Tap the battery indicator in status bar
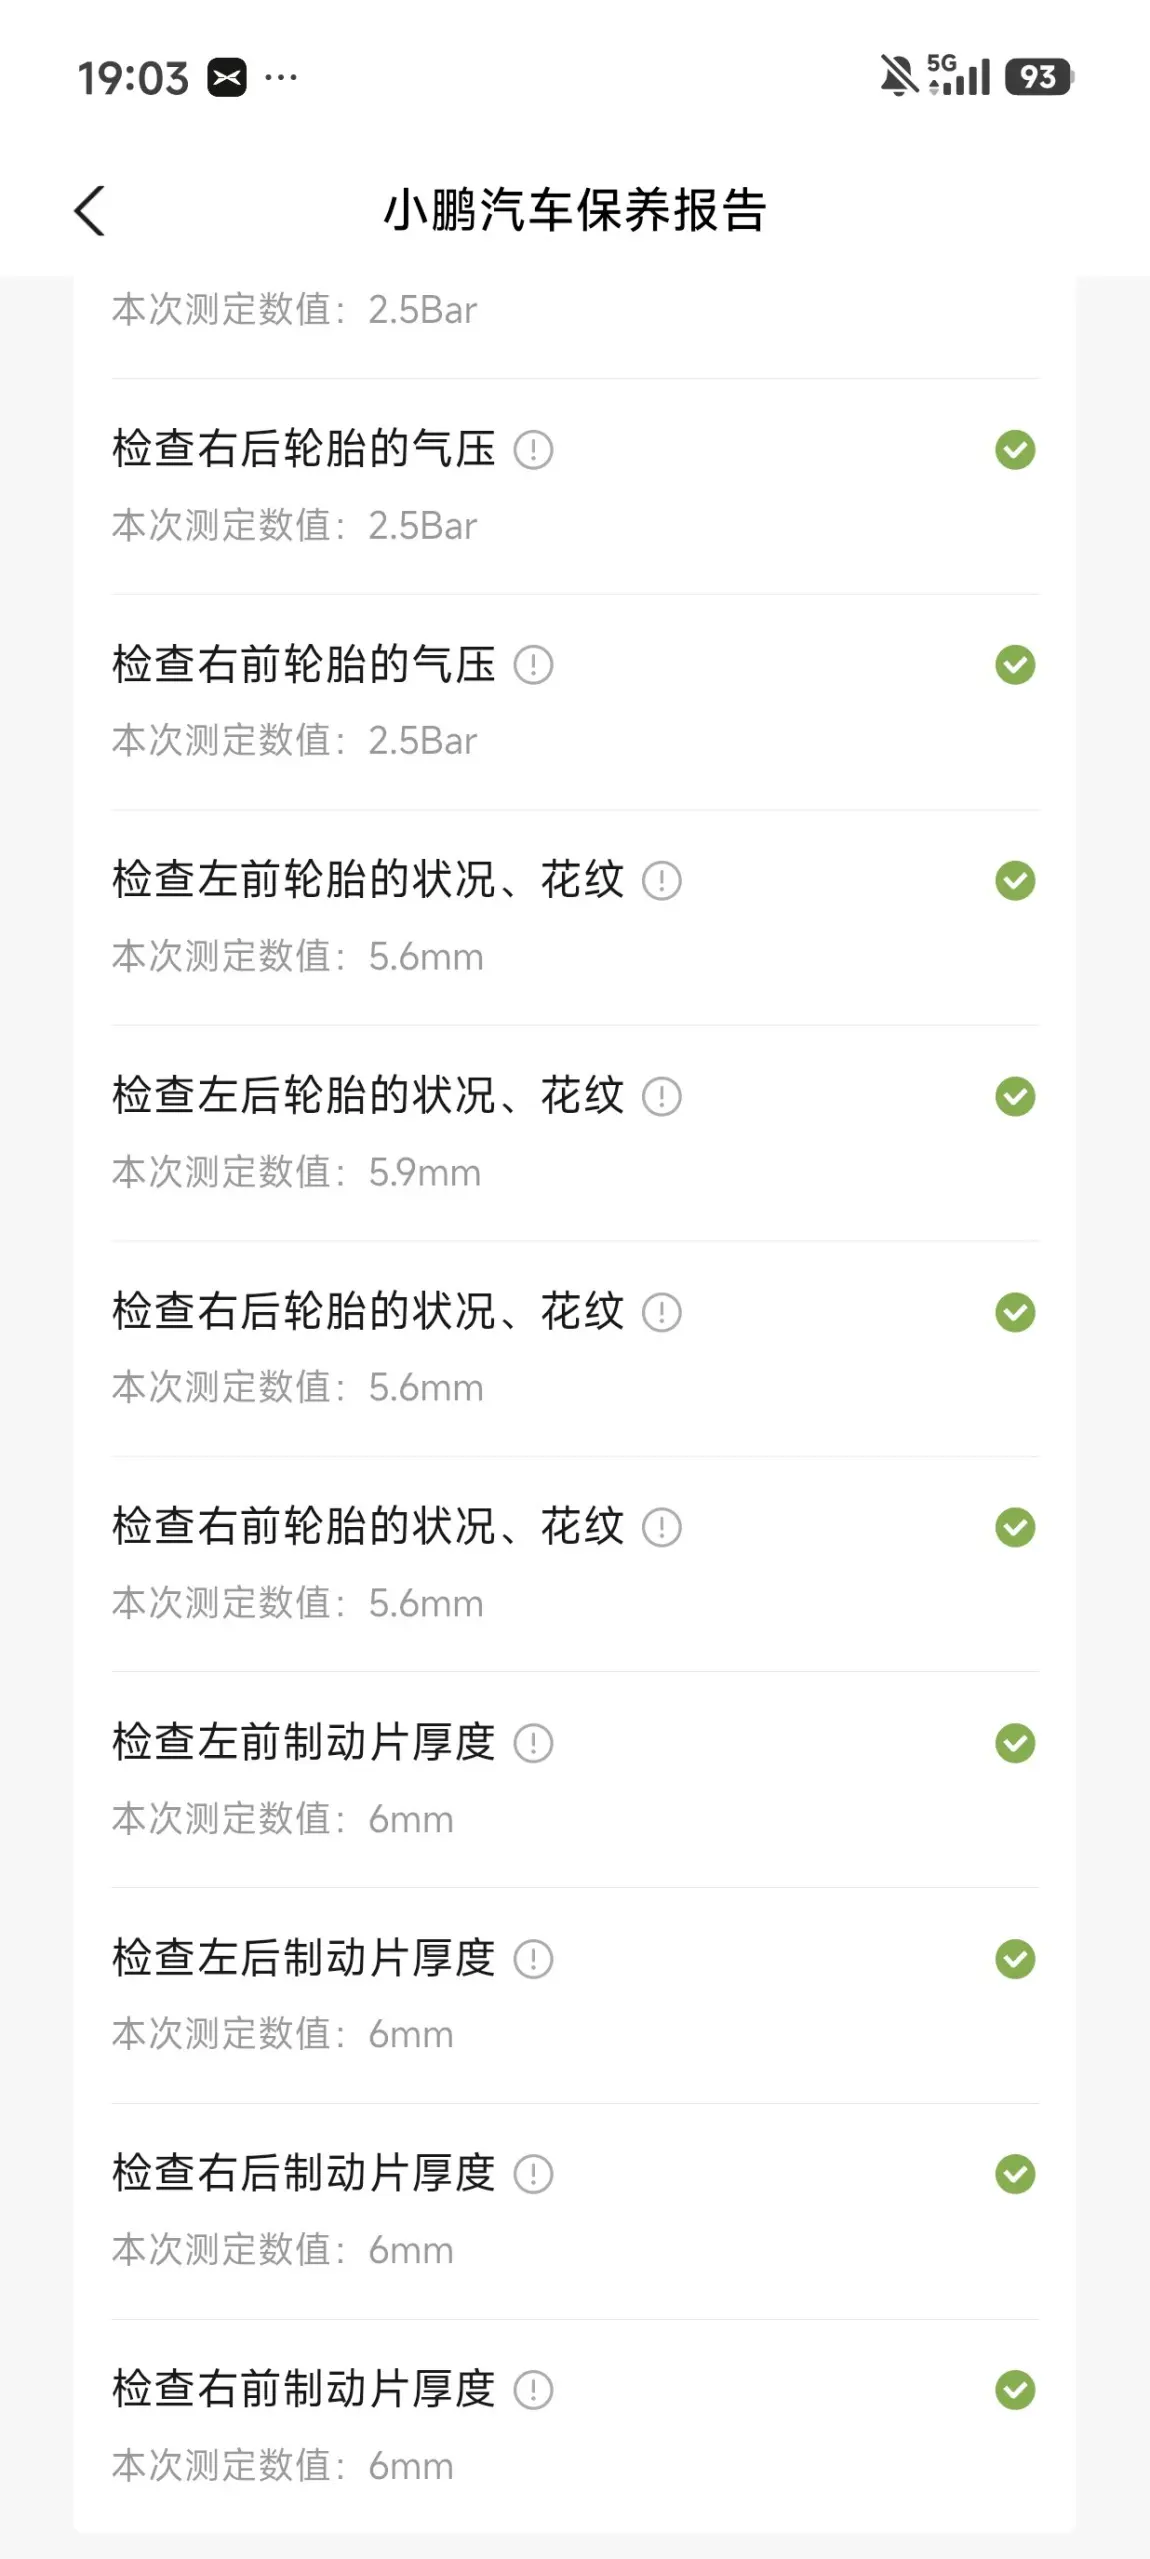The width and height of the screenshot is (1150, 2559). pyautogui.click(x=1038, y=77)
